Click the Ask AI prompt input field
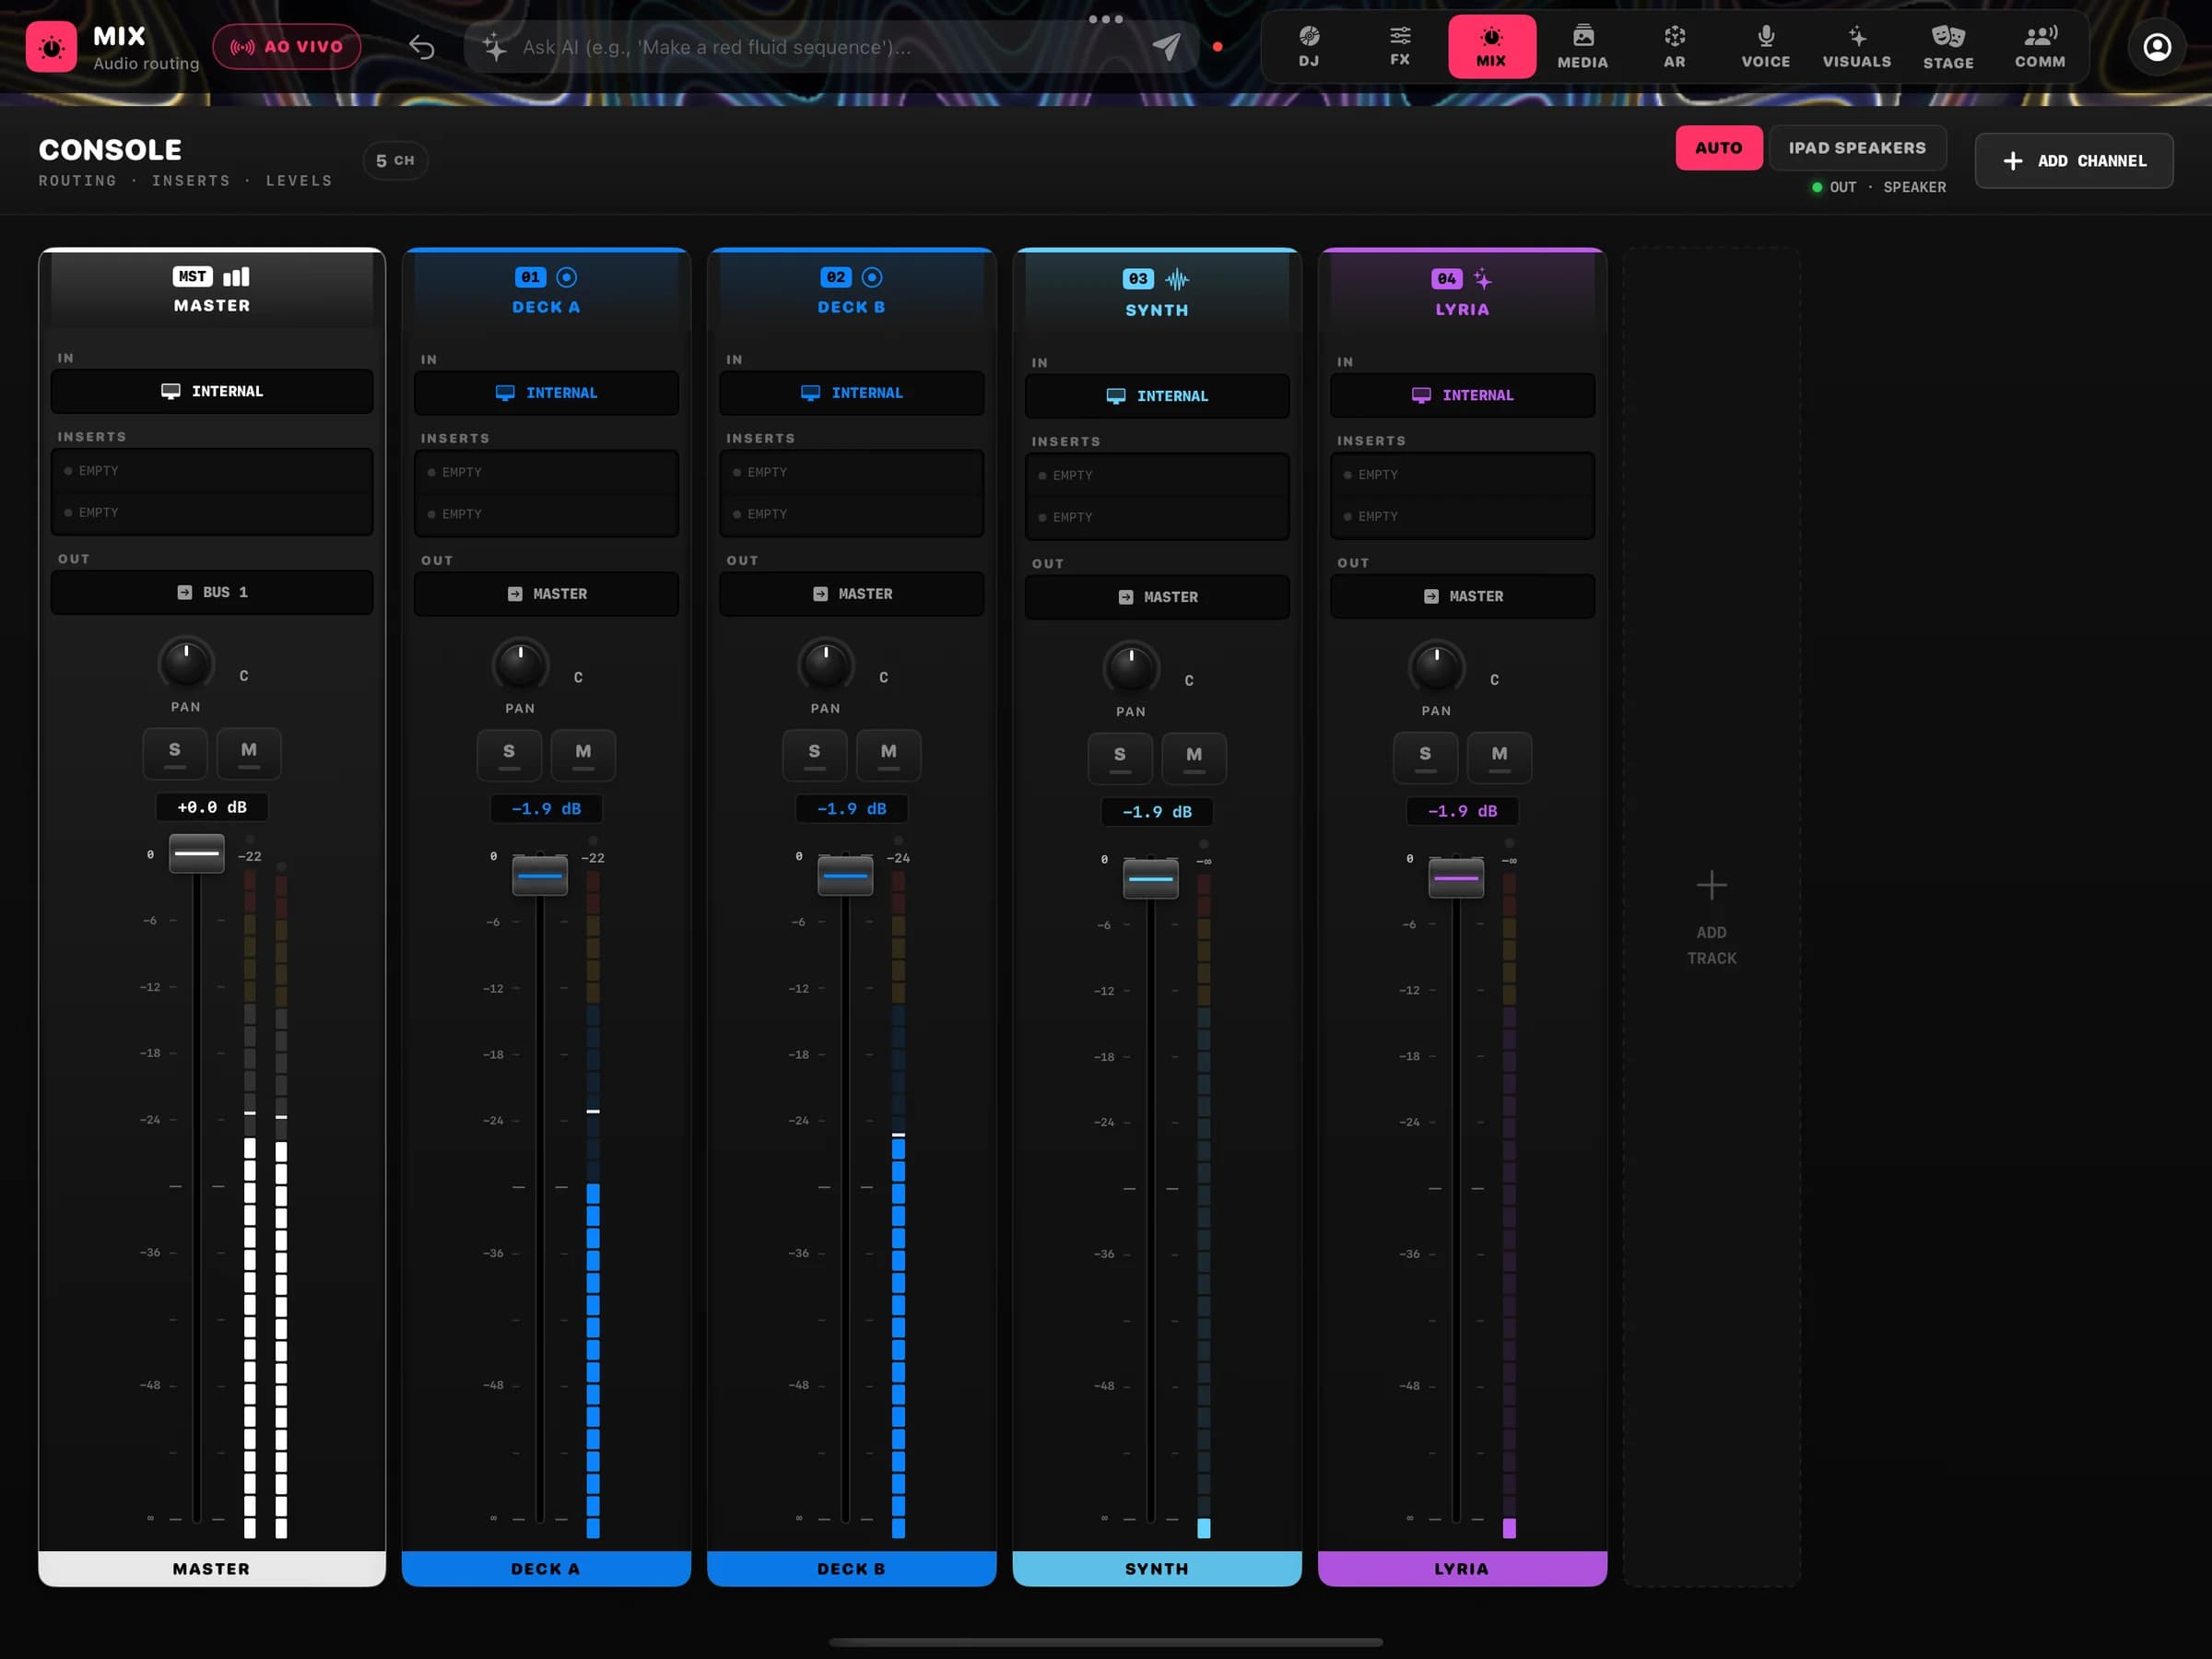Screen dimensions: 2212x1659 point(830,47)
